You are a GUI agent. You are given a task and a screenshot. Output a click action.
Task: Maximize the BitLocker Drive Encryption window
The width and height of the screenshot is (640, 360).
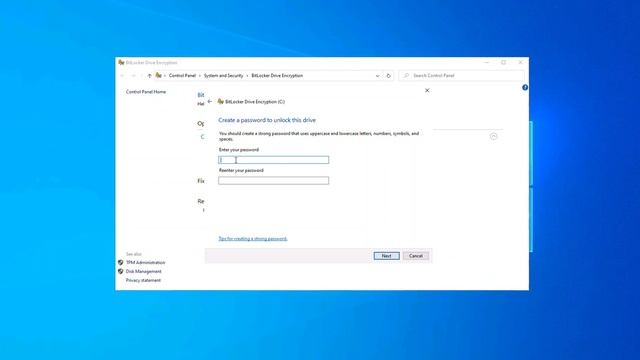[x=503, y=62]
